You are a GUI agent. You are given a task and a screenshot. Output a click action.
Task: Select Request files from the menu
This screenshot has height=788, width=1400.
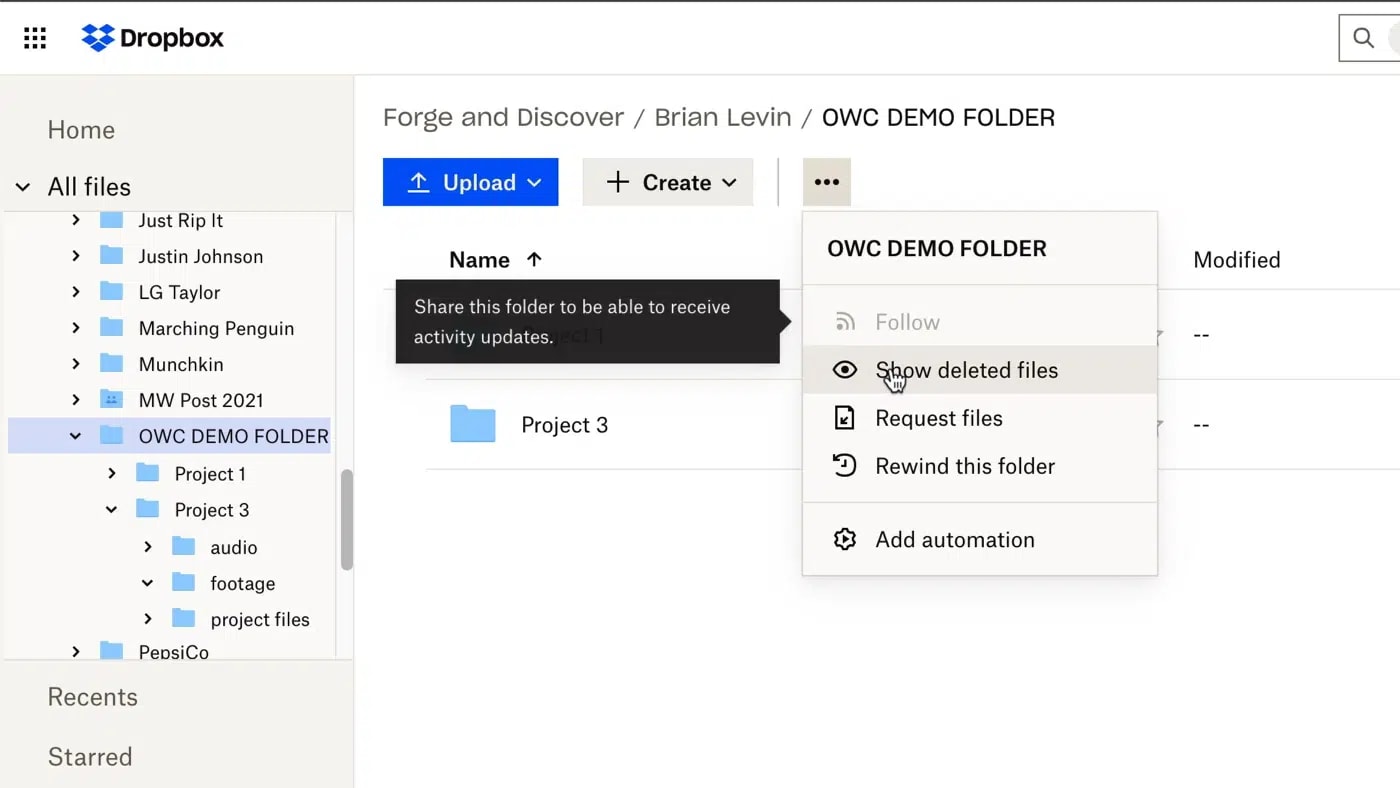938,418
